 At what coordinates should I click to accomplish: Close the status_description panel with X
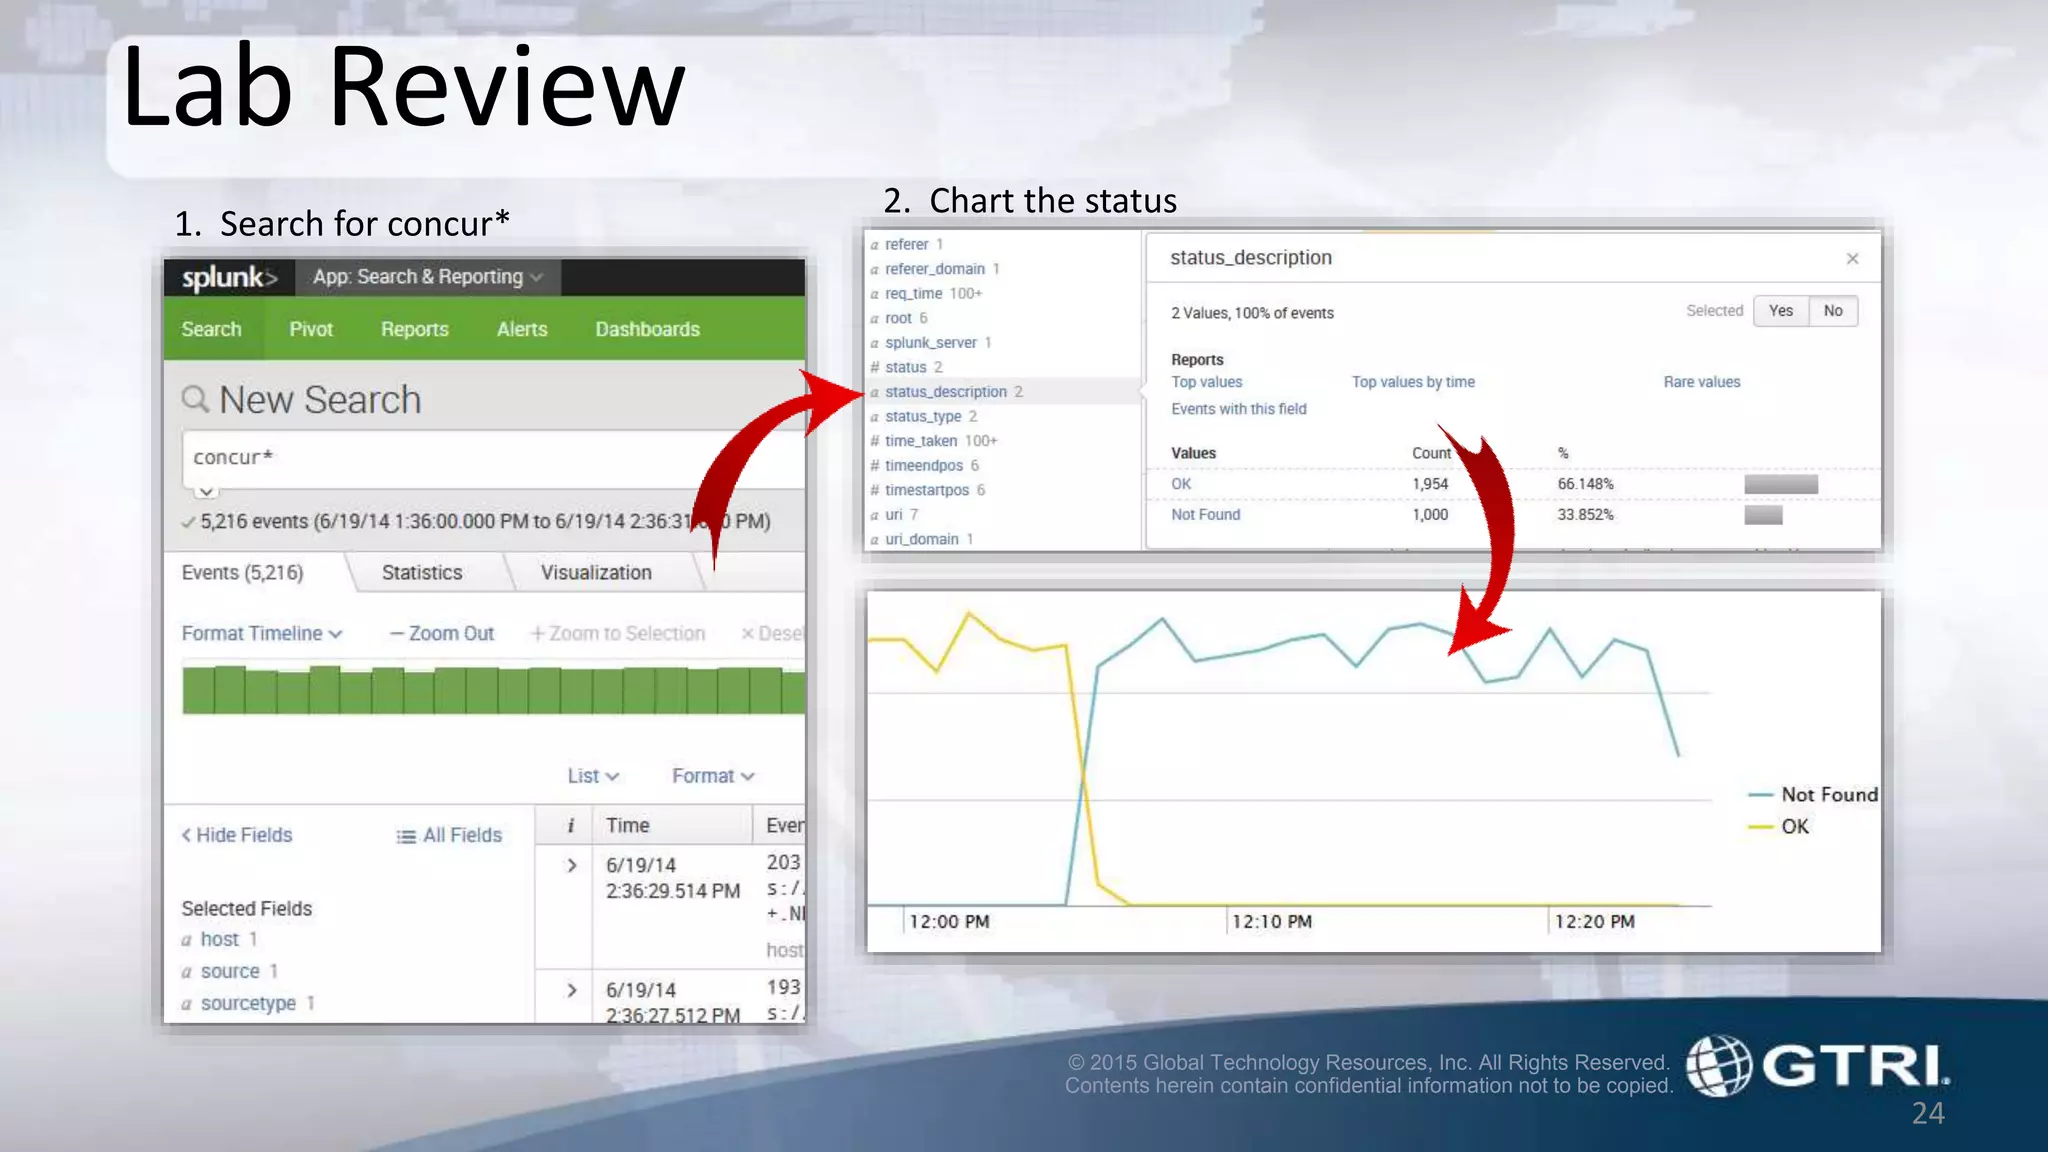1852,259
